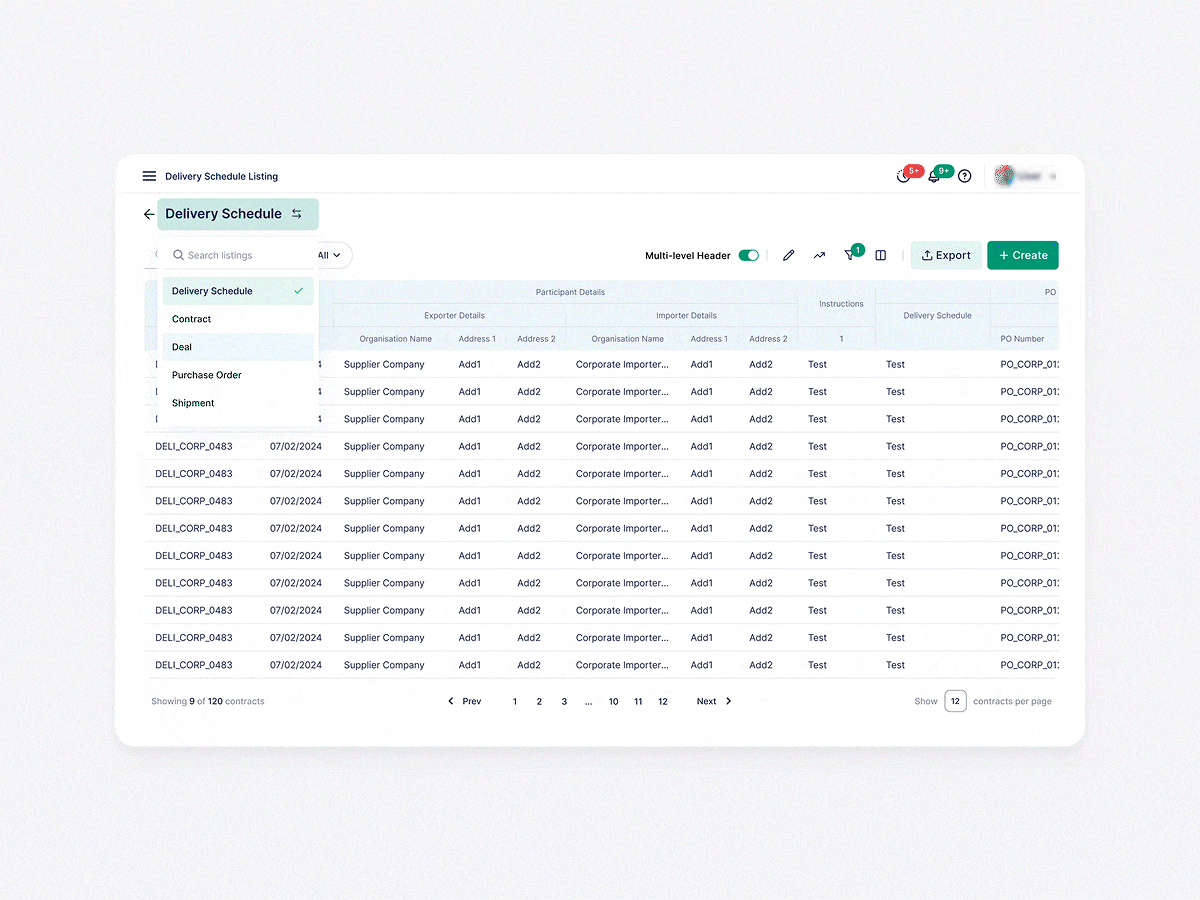1200x900 pixels.
Task: Select Deal in listings menu
Action: point(238,347)
